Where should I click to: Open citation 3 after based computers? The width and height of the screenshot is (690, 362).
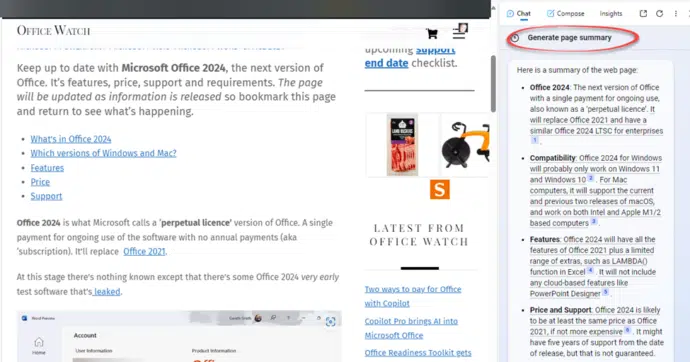point(593,222)
